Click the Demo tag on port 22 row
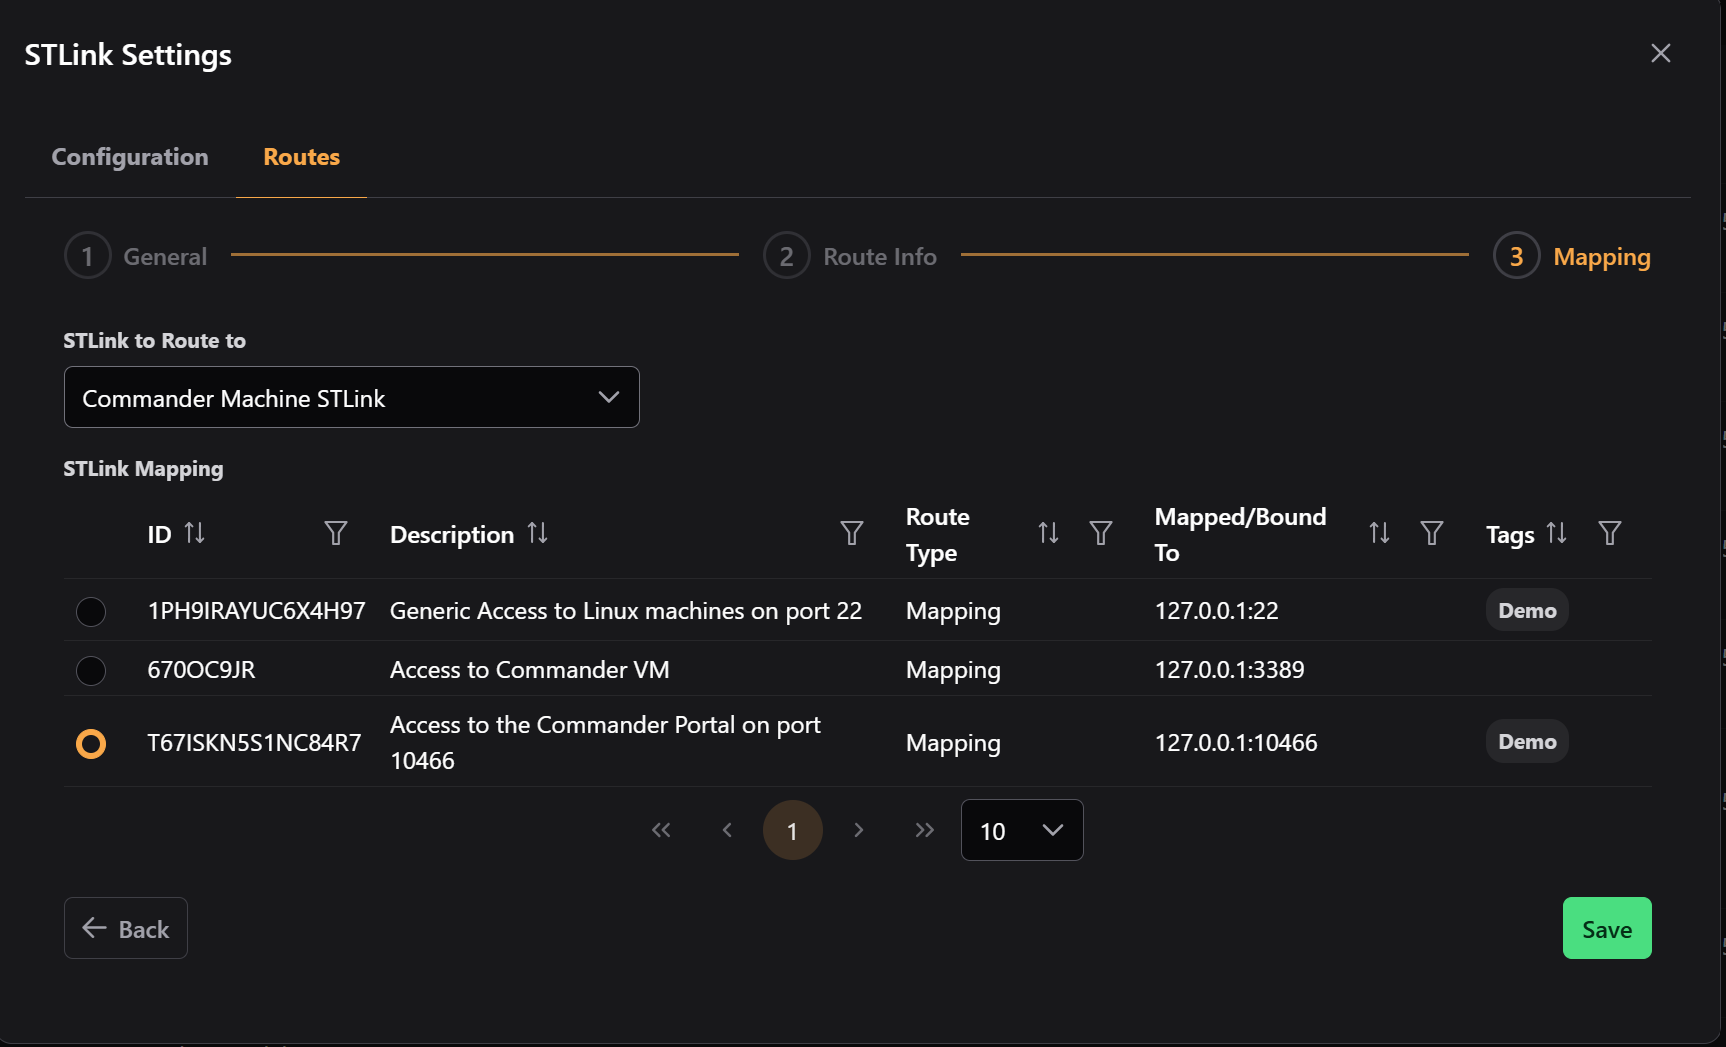Image resolution: width=1726 pixels, height=1047 pixels. tap(1527, 610)
